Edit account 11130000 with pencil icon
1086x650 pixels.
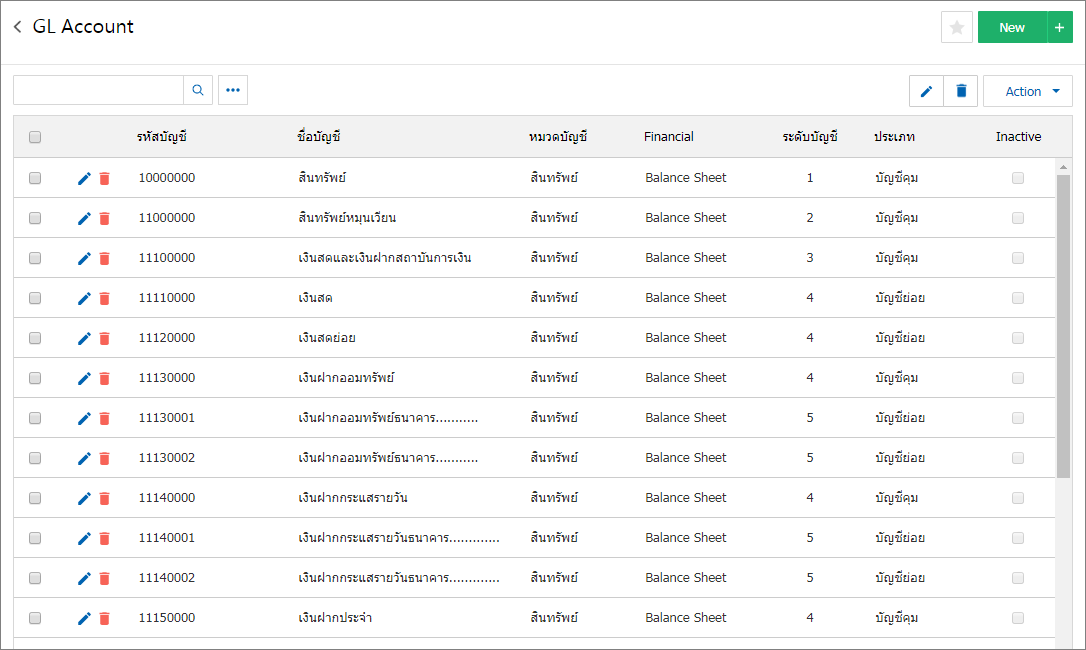pos(84,378)
